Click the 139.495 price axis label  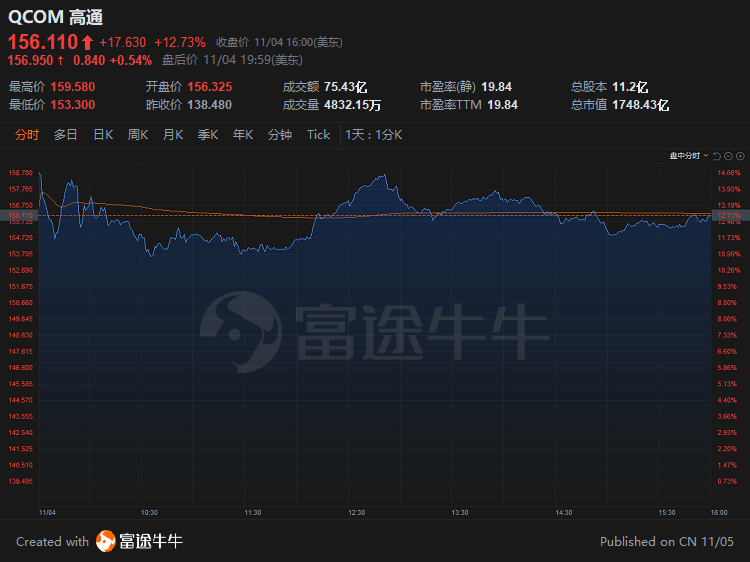coord(21,481)
